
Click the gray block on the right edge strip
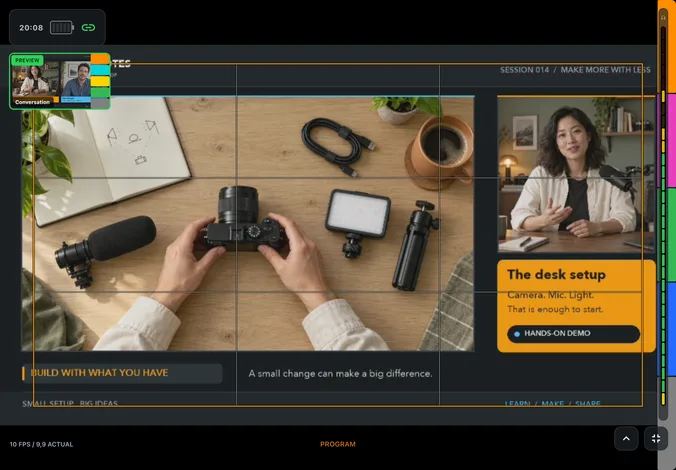(672, 423)
